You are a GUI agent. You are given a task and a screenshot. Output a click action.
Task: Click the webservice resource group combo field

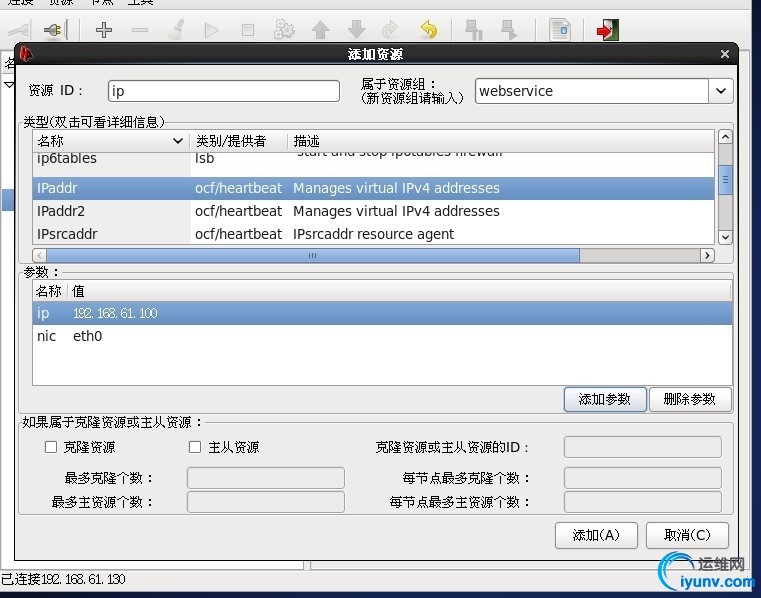592,91
